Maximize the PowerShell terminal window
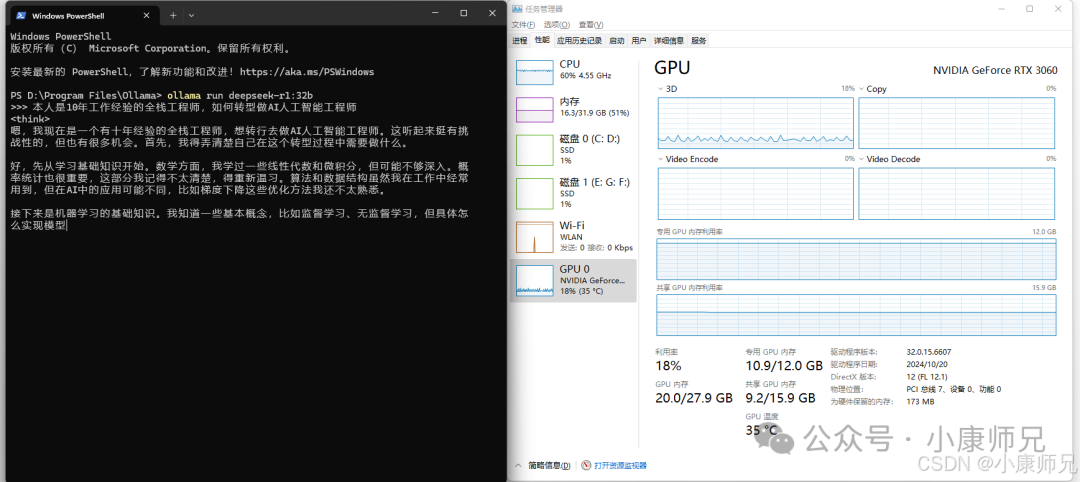The width and height of the screenshot is (1080, 482). 464,12
